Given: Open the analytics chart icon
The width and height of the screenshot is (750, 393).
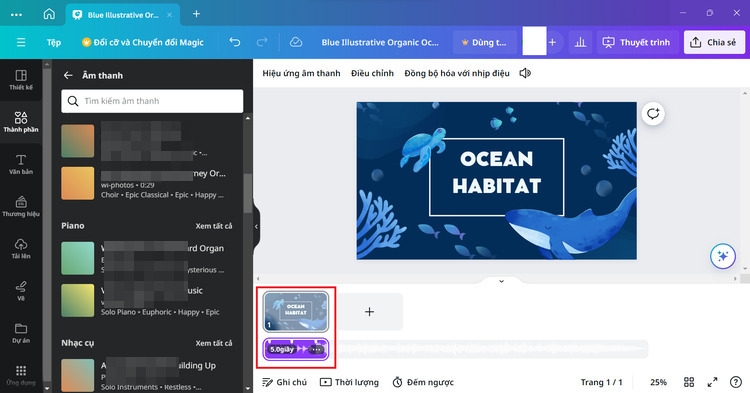Looking at the screenshot, I should click(x=580, y=42).
